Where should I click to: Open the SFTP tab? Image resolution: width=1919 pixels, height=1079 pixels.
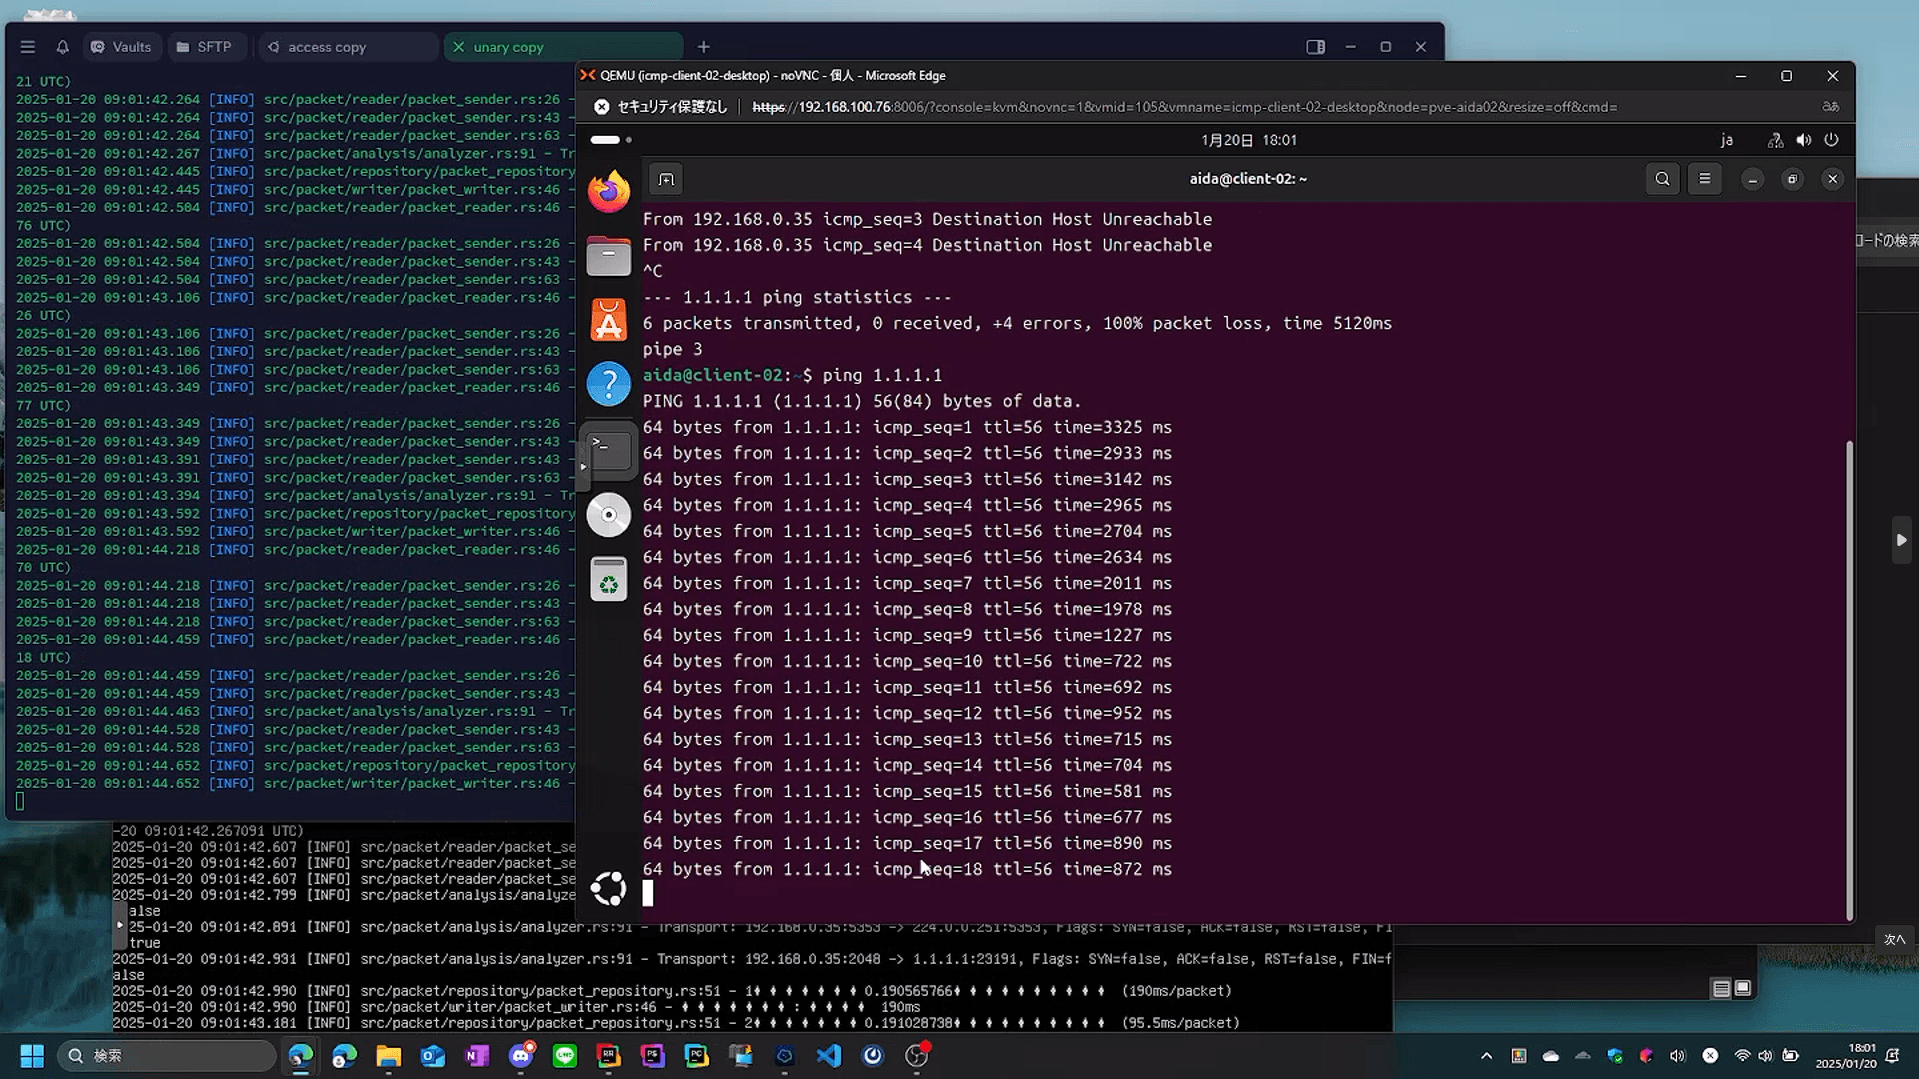click(x=205, y=47)
